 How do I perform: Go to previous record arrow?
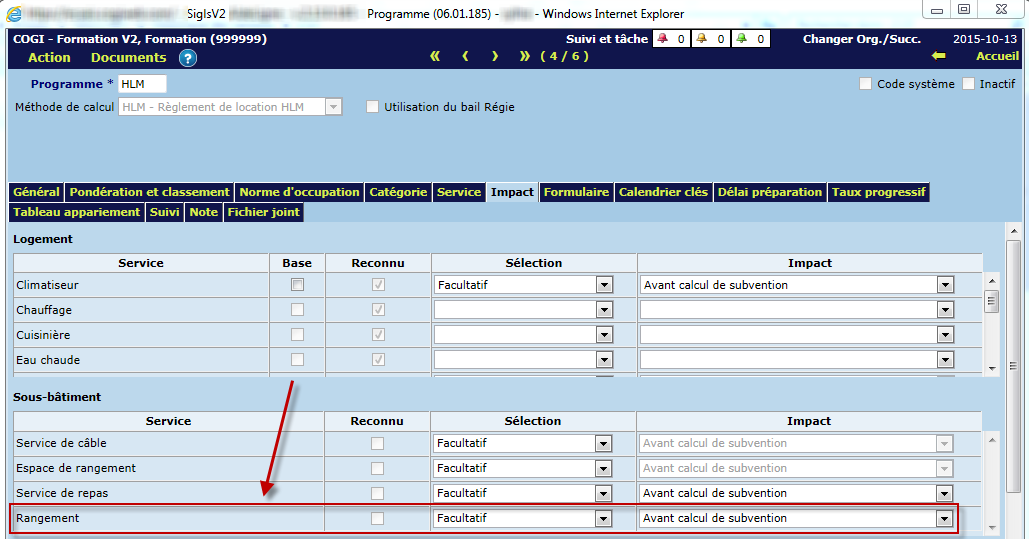tap(465, 56)
